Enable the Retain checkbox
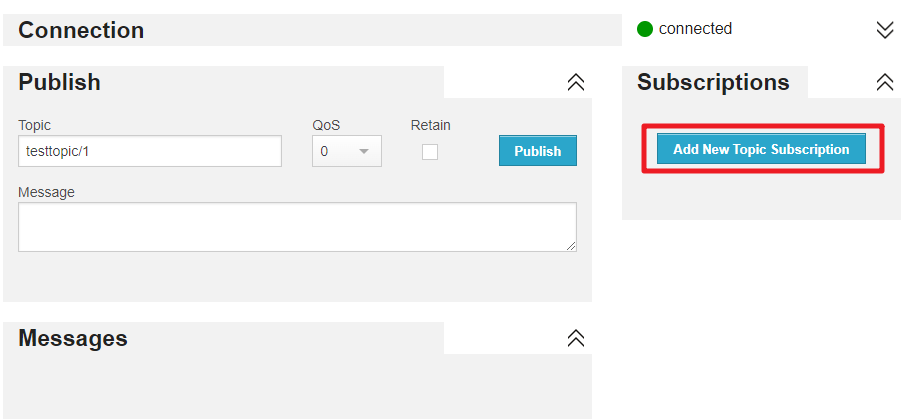 pos(430,152)
